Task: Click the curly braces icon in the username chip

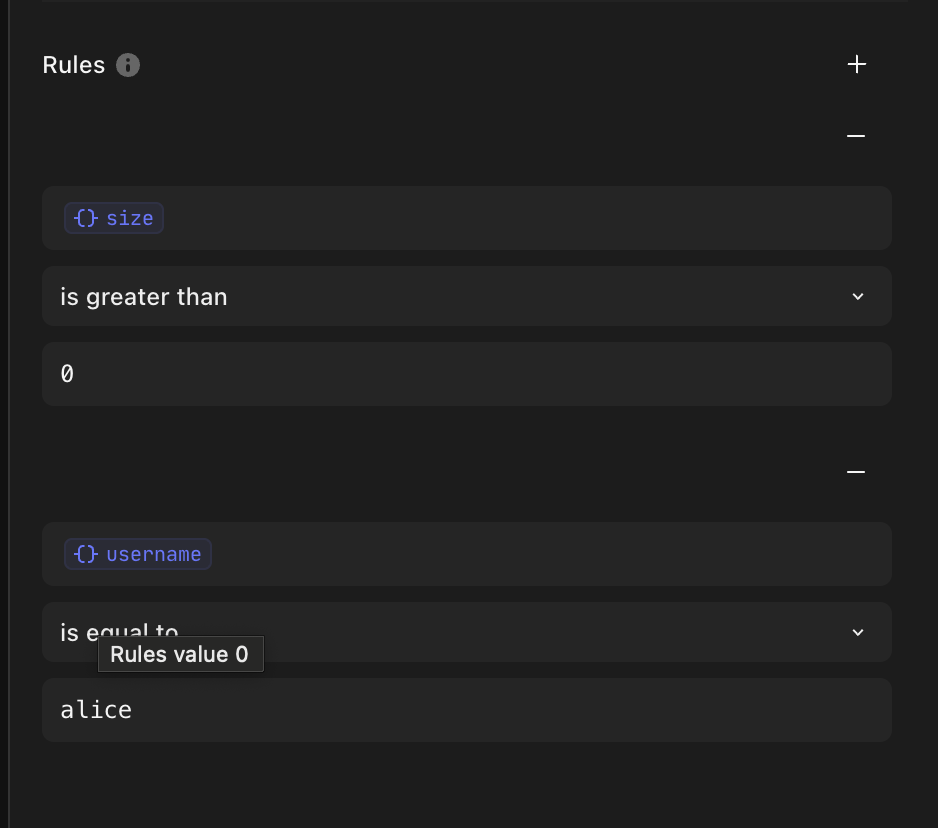Action: point(86,554)
